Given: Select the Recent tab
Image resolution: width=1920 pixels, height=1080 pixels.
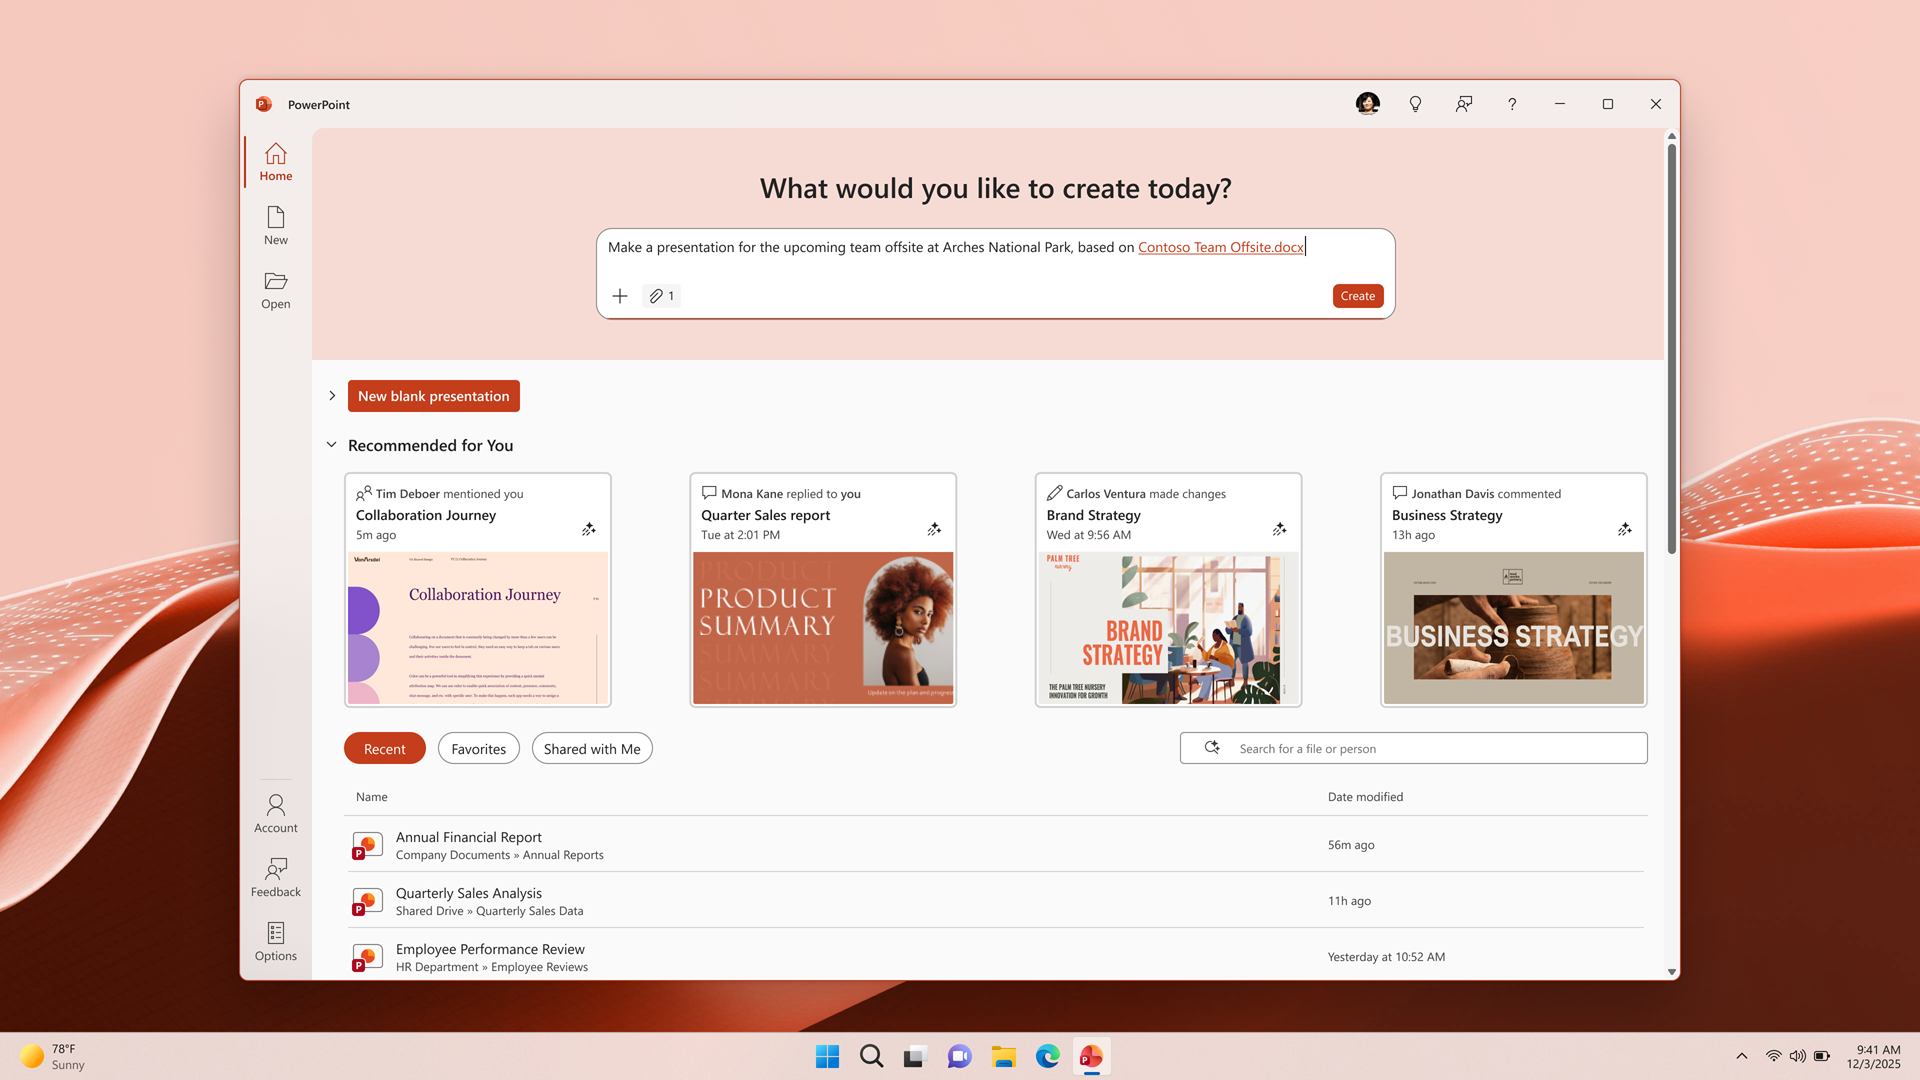Looking at the screenshot, I should [384, 749].
